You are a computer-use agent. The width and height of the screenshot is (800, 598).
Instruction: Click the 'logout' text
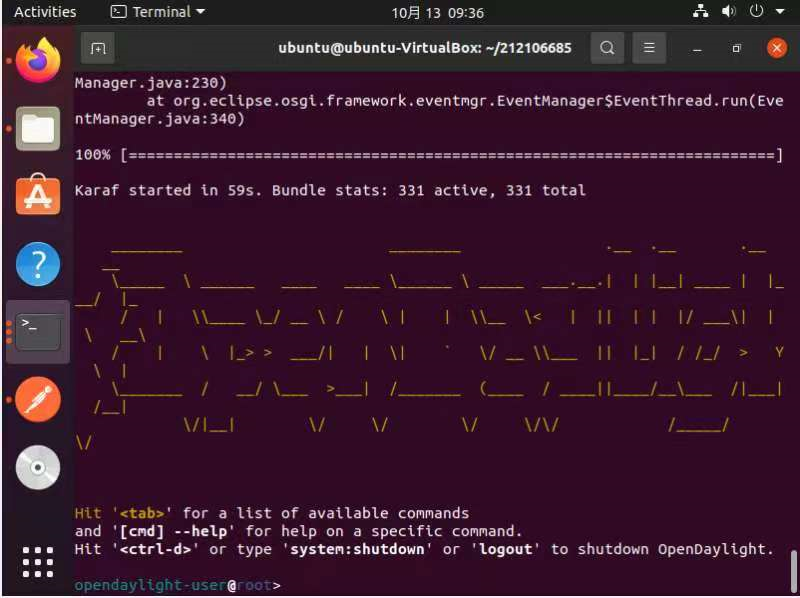coord(506,549)
